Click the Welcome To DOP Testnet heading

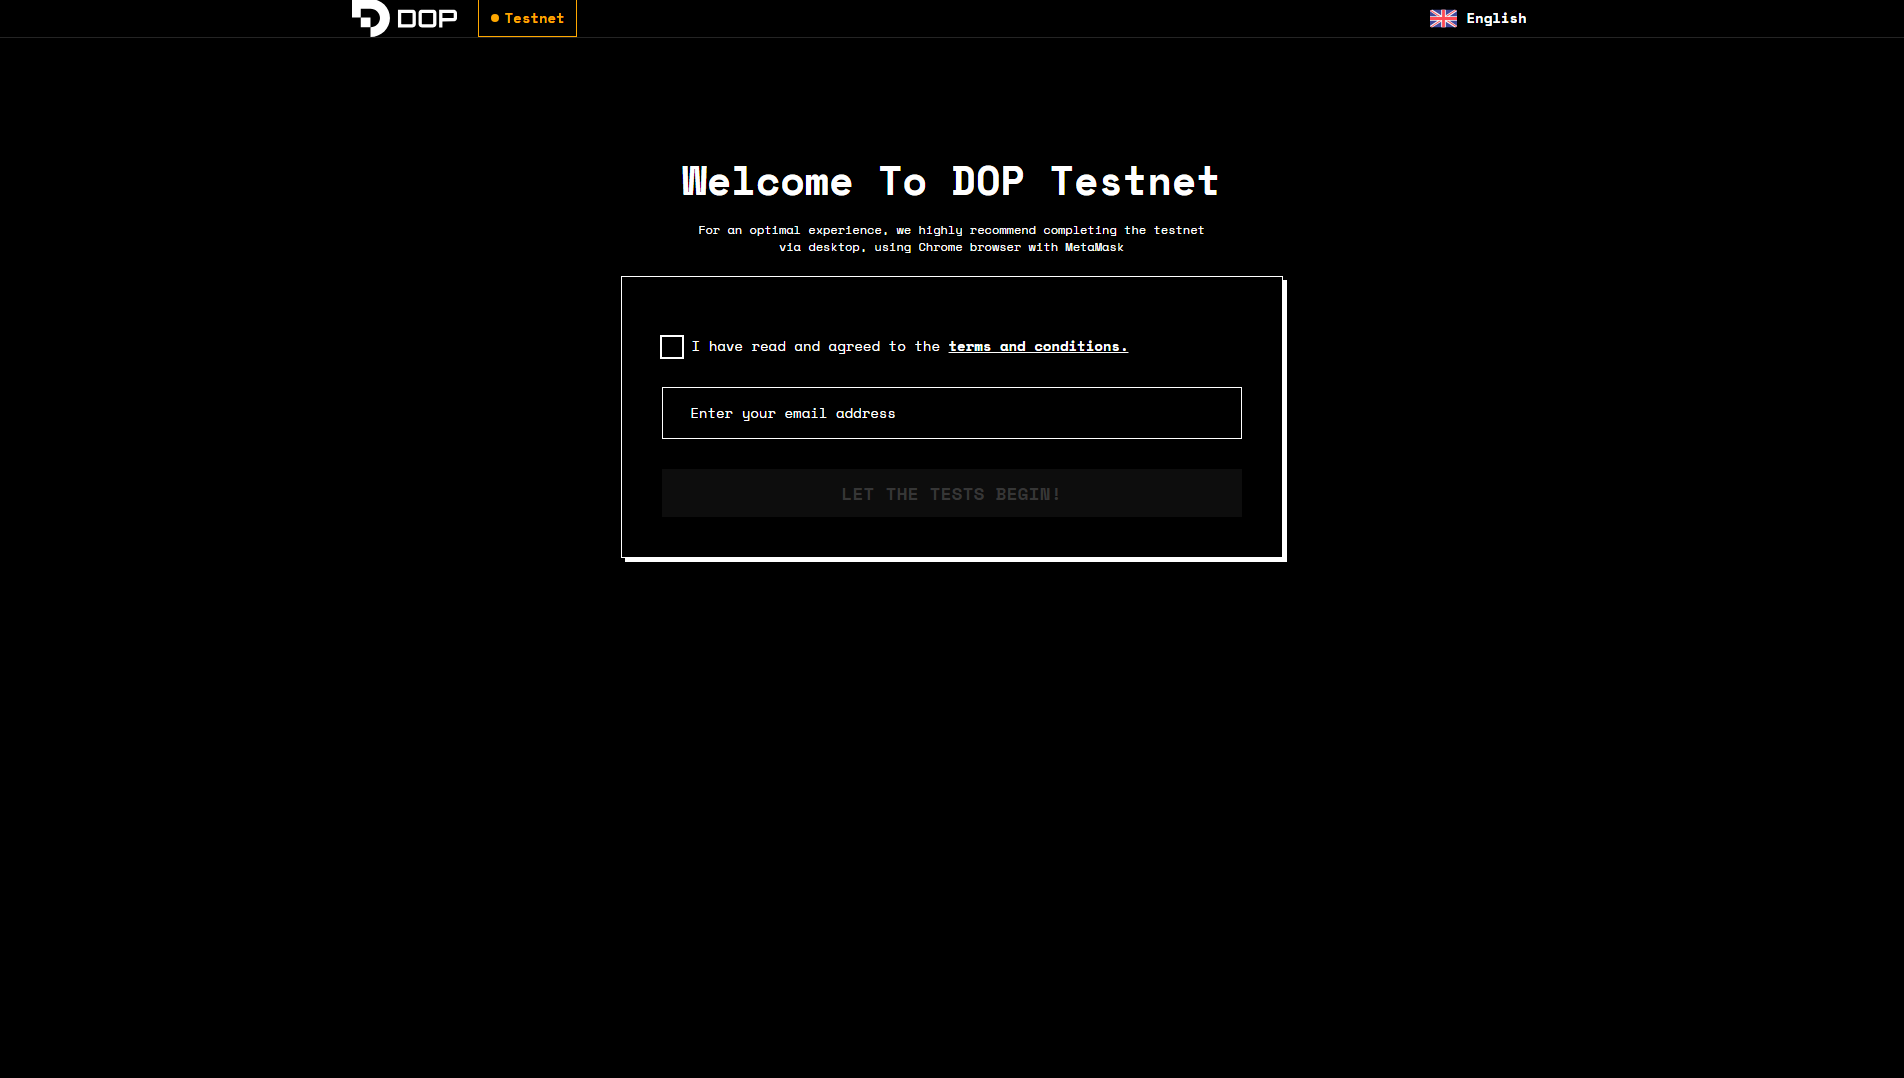(x=951, y=182)
